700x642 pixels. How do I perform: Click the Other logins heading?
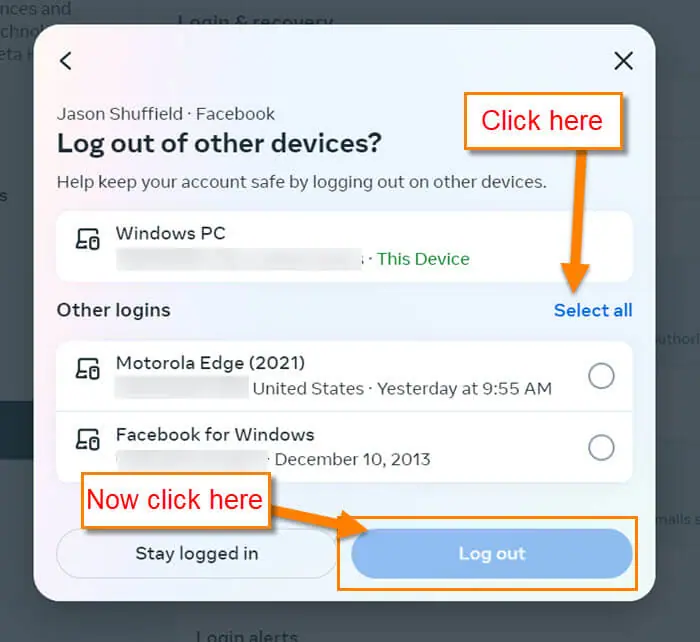113,310
